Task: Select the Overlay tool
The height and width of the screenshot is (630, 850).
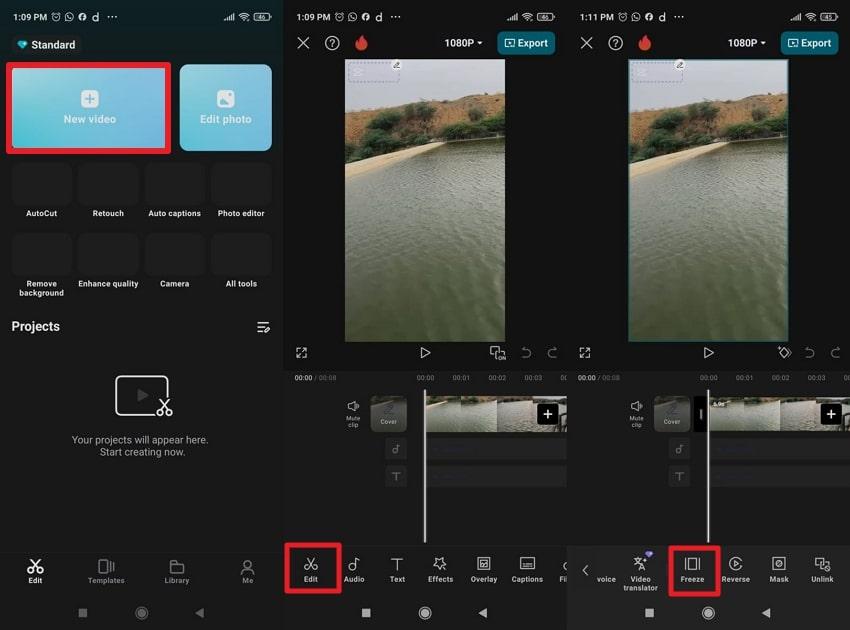Action: 483,570
